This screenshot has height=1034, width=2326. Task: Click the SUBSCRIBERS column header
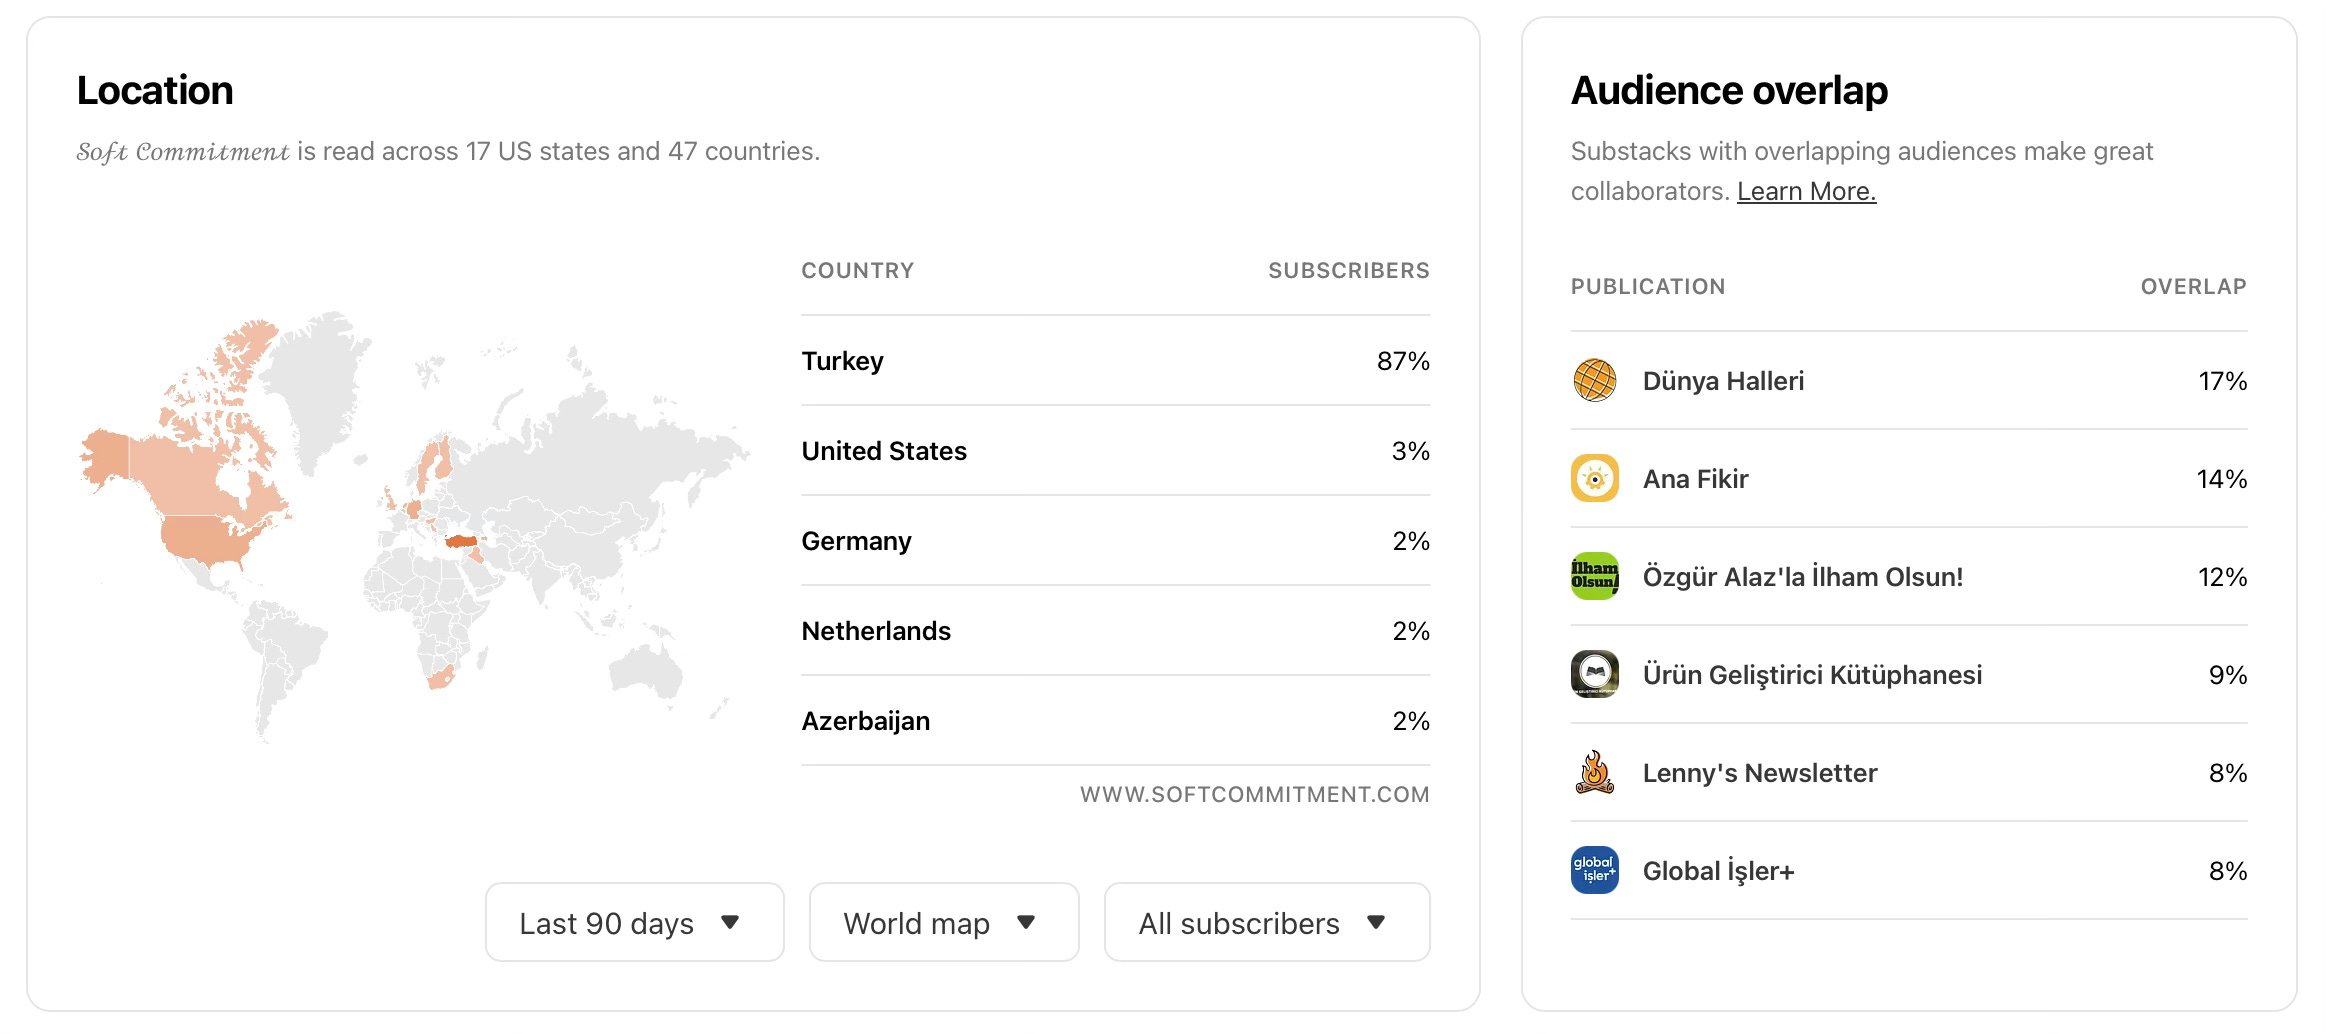pos(1349,271)
